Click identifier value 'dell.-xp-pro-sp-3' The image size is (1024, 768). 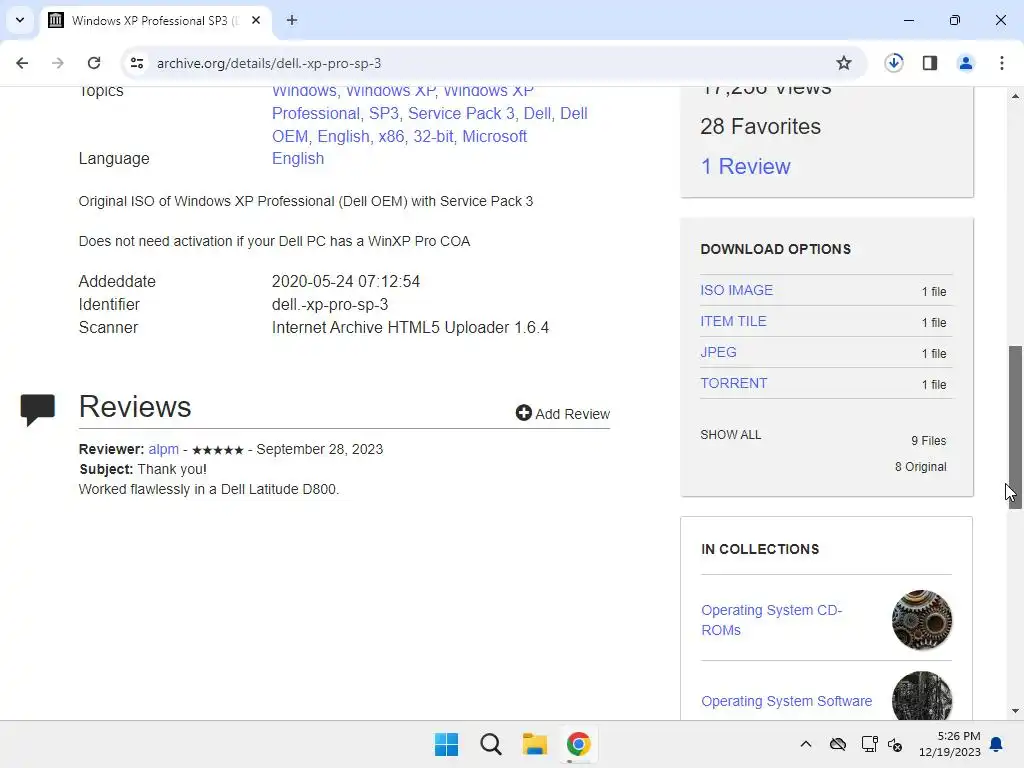(330, 304)
